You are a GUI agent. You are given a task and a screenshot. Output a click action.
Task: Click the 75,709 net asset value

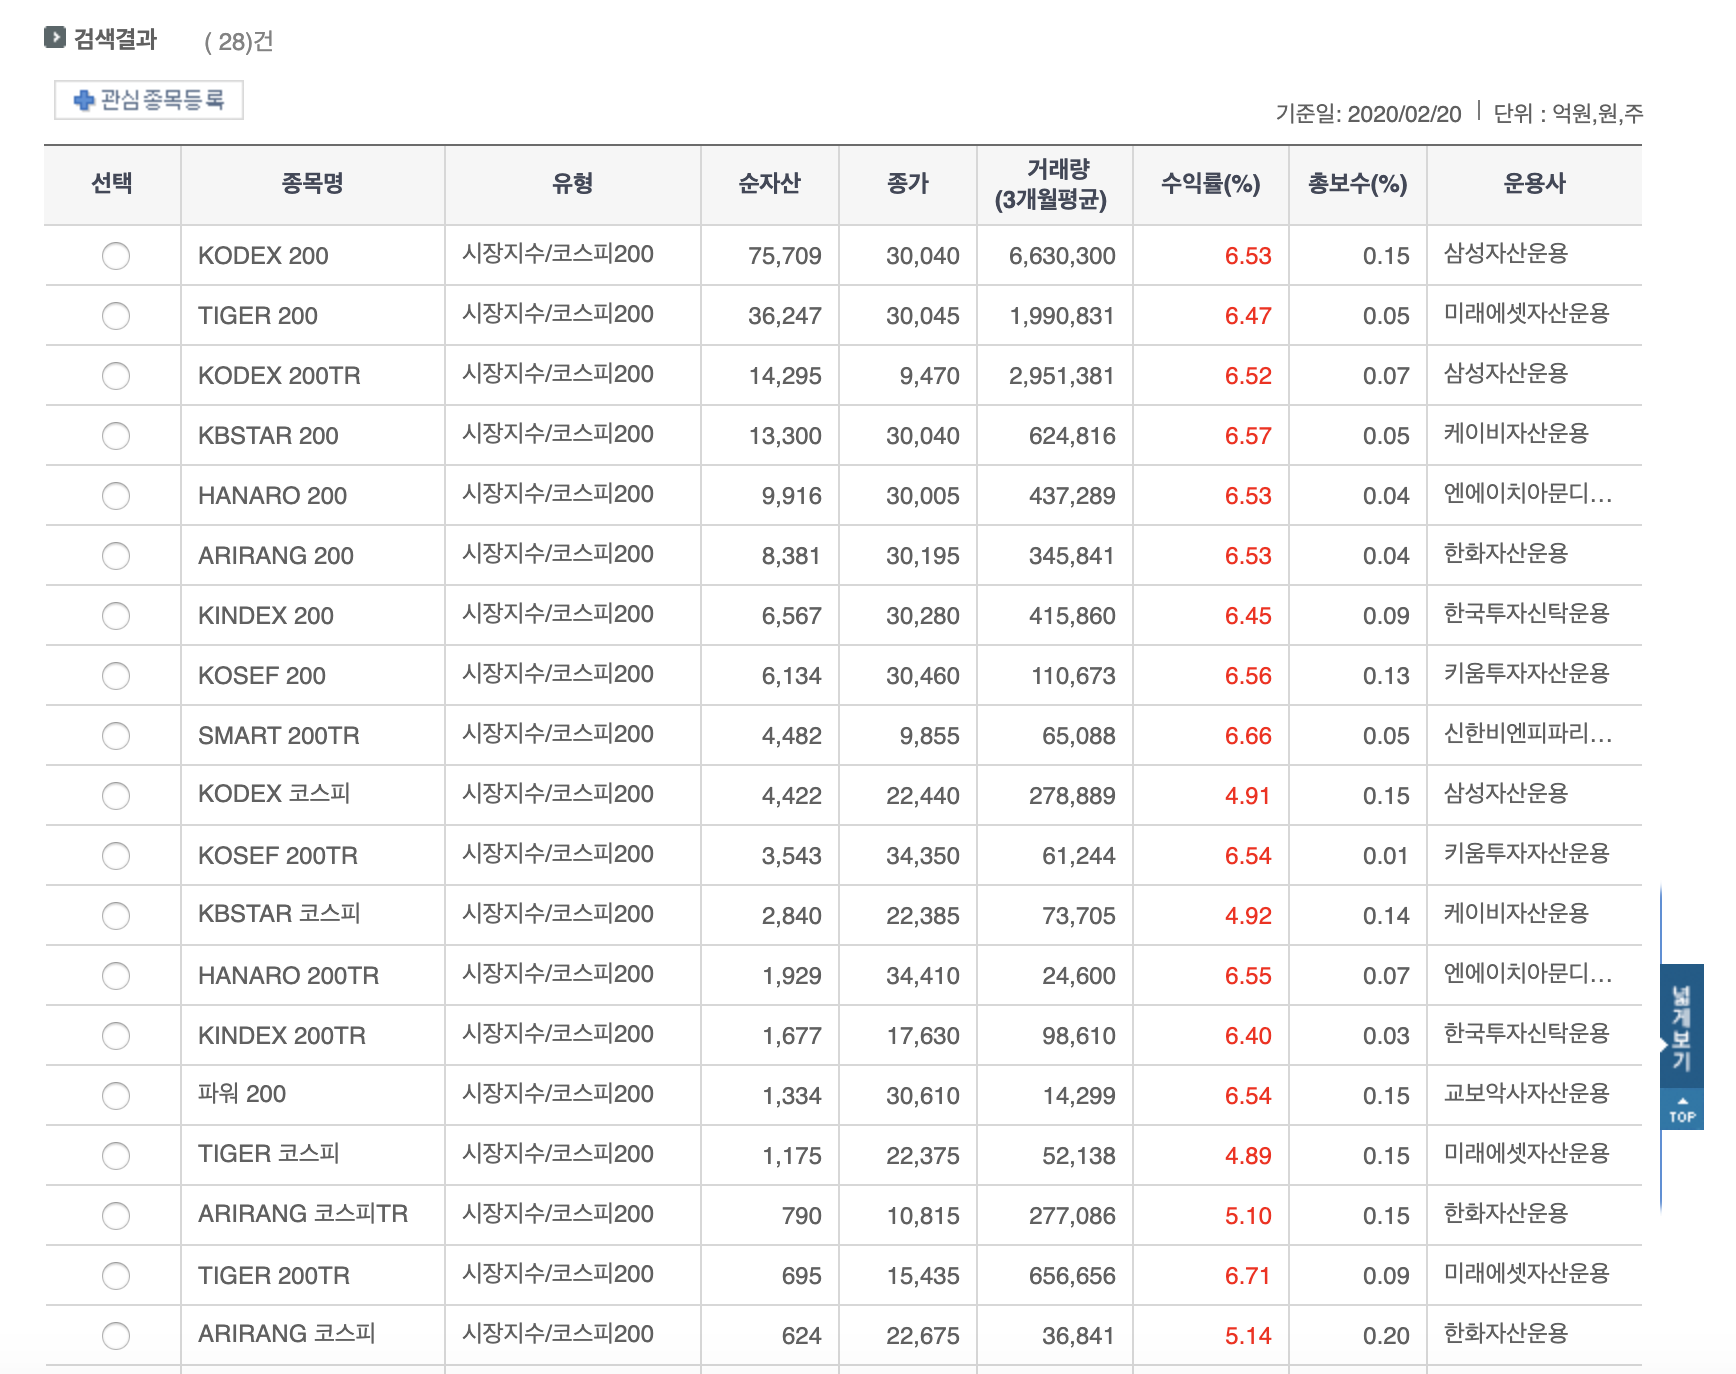[x=785, y=256]
